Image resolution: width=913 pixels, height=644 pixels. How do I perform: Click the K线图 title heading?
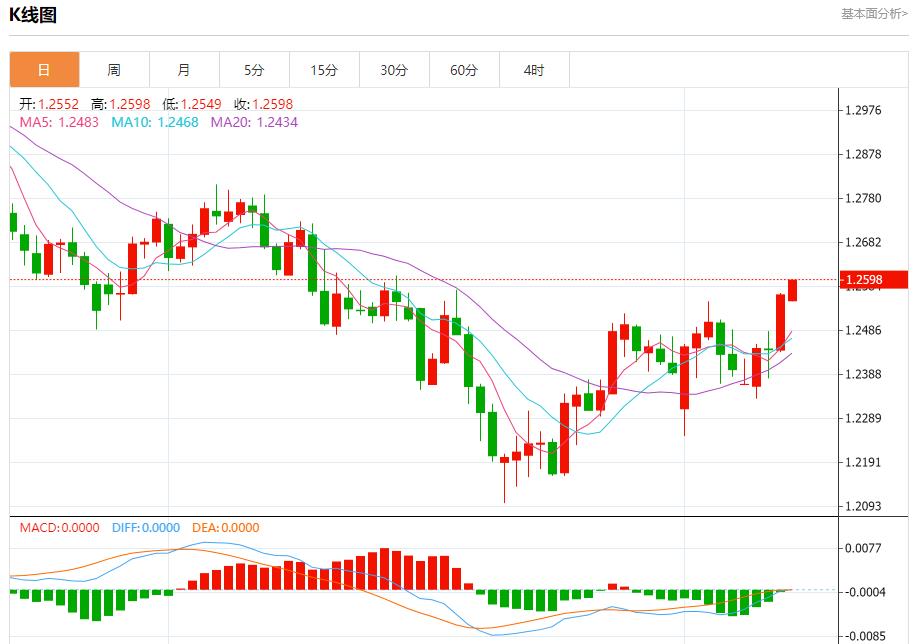(33, 15)
